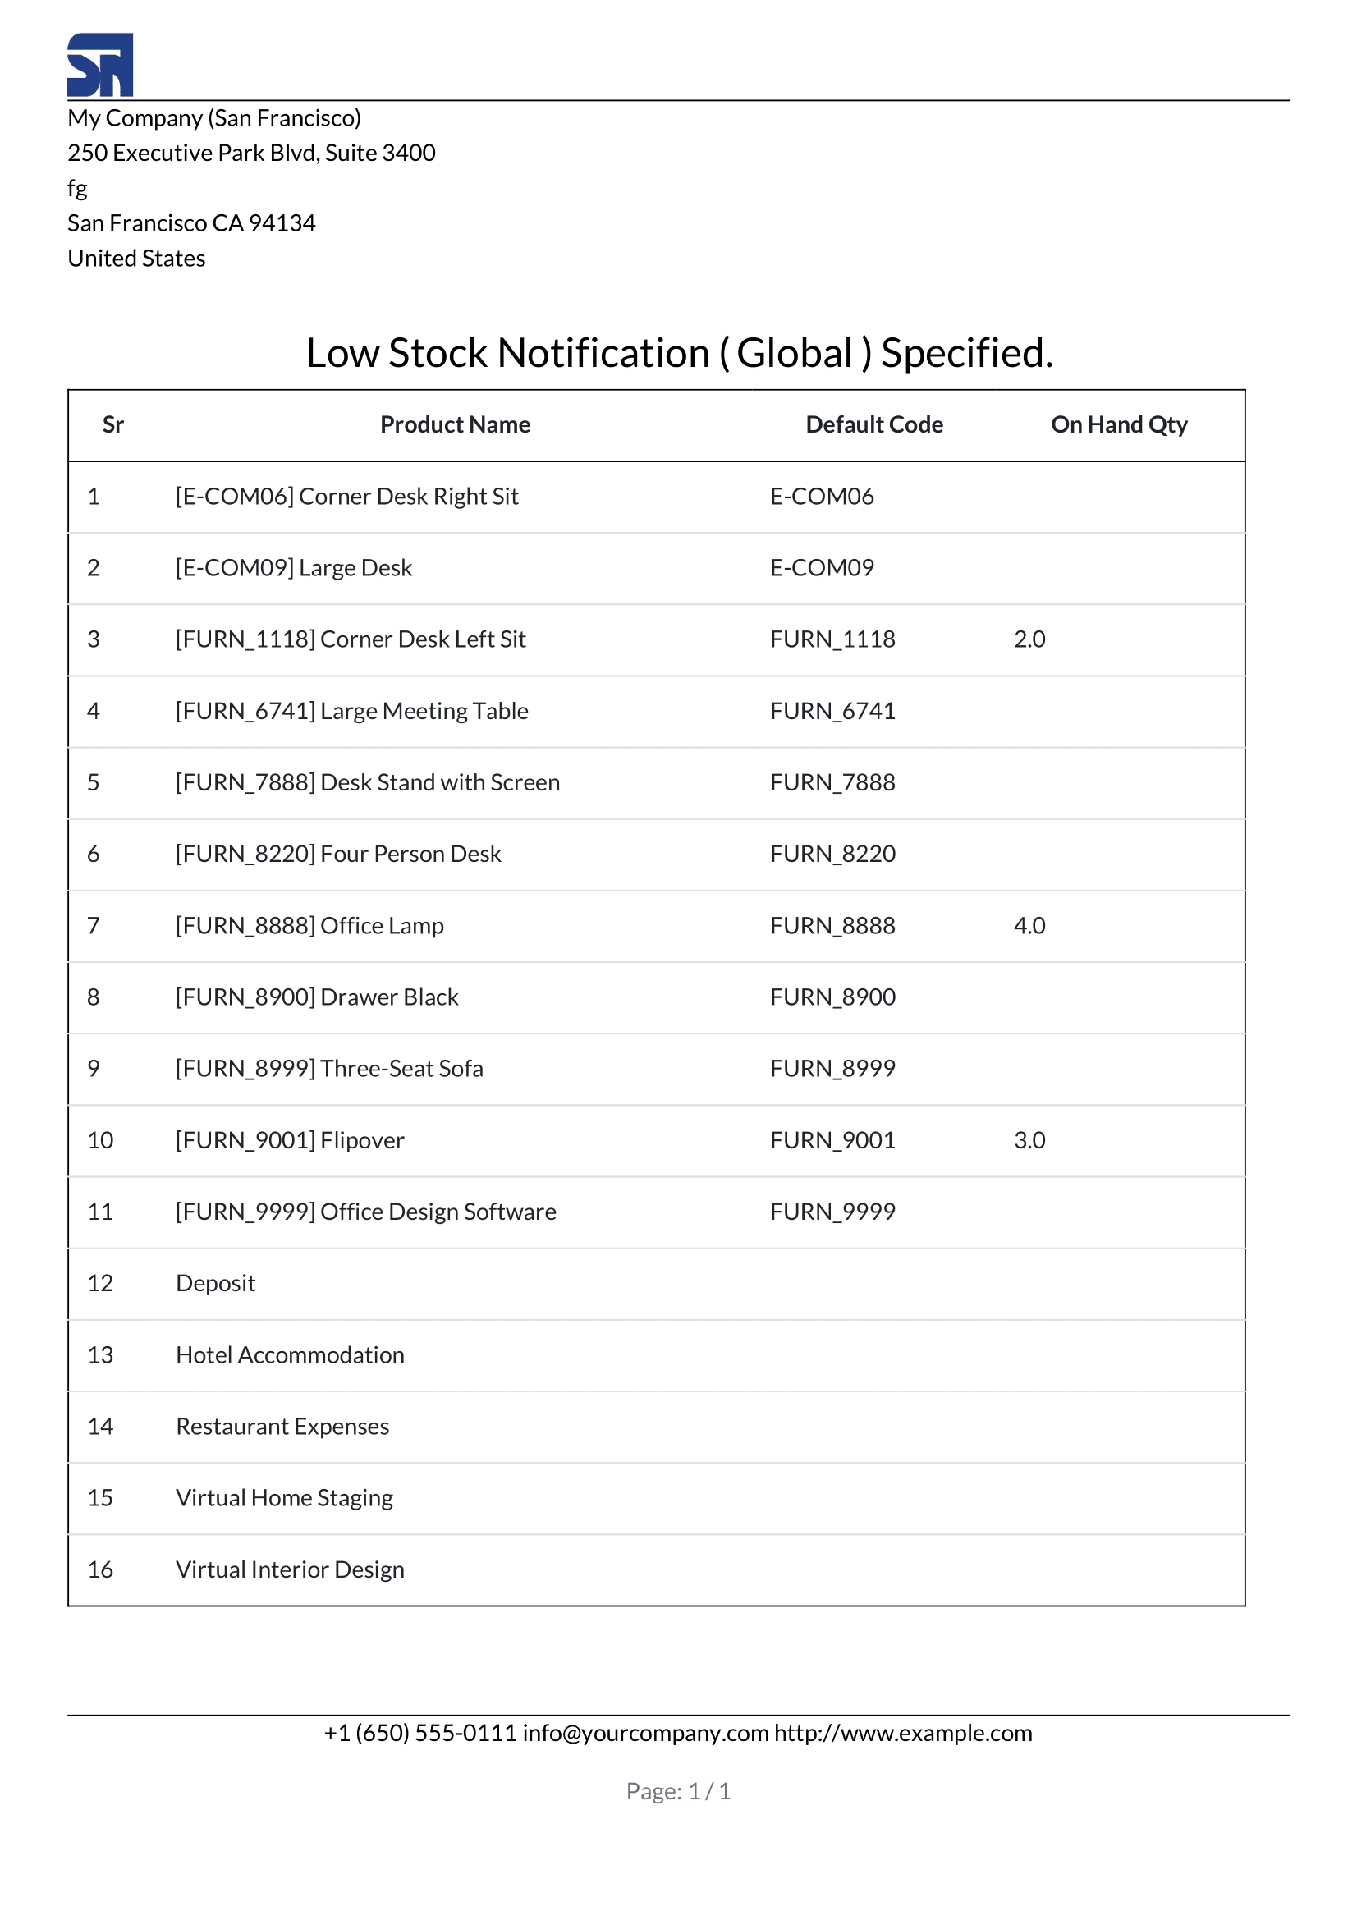Select the Corner Desk Right Sit row
Viewport: 1357px width, 1920px height.
coord(657,497)
